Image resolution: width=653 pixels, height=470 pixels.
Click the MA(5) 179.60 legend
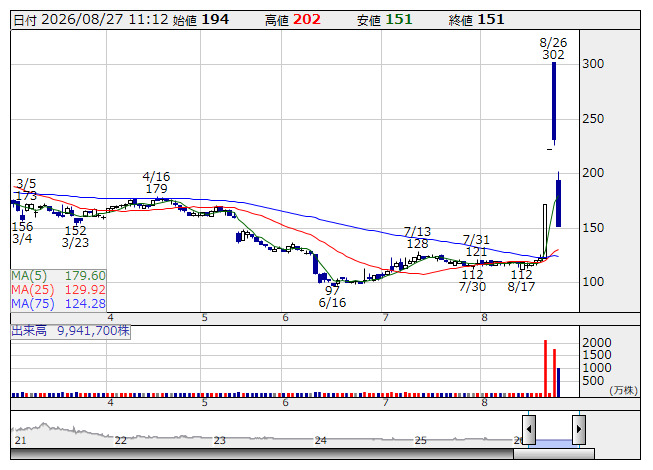point(59,276)
